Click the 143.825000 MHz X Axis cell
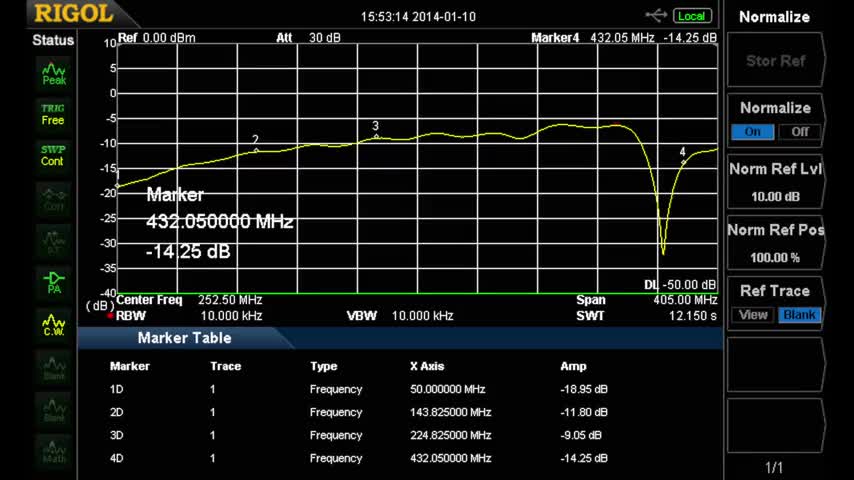The height and width of the screenshot is (480, 854). 450,412
